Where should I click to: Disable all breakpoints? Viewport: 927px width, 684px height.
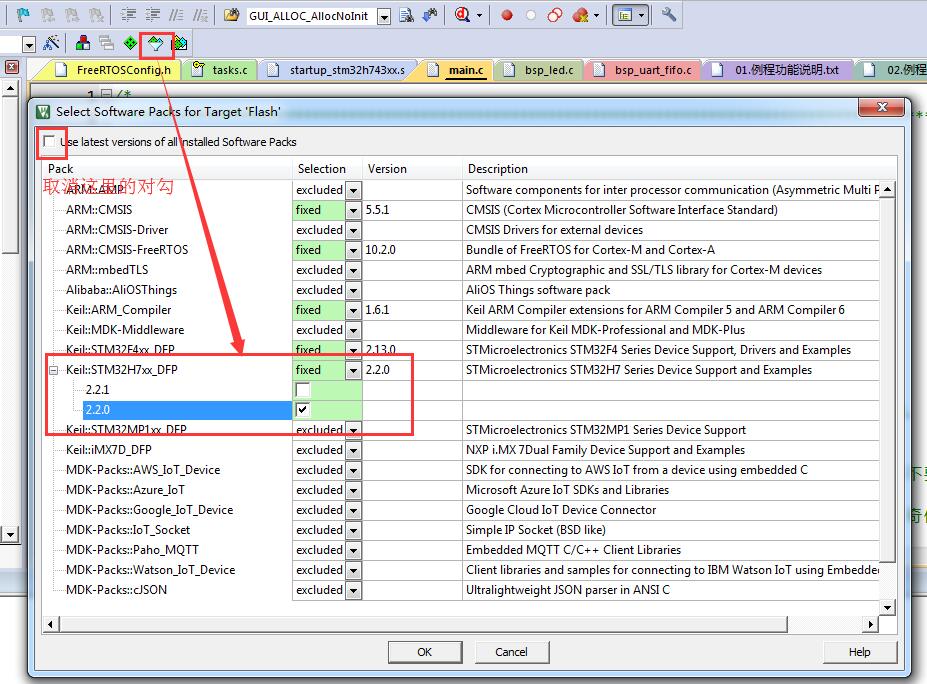pos(555,15)
